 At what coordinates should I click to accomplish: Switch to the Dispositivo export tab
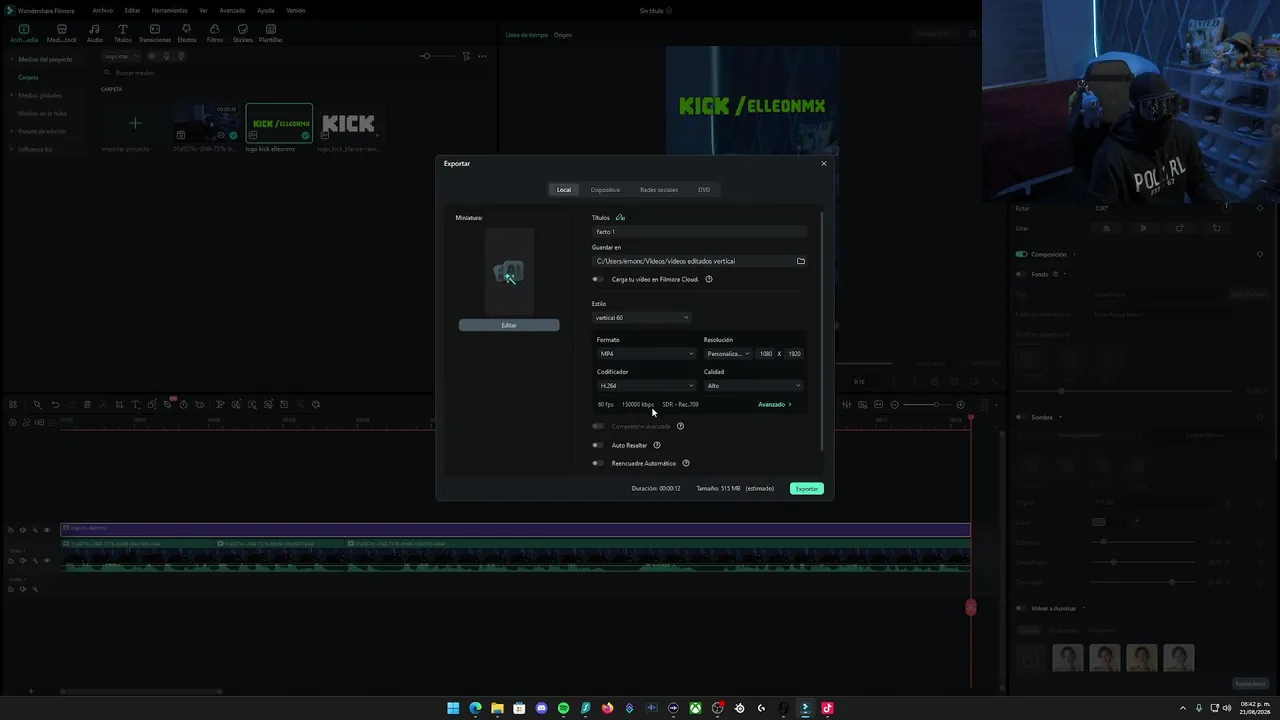click(x=605, y=190)
